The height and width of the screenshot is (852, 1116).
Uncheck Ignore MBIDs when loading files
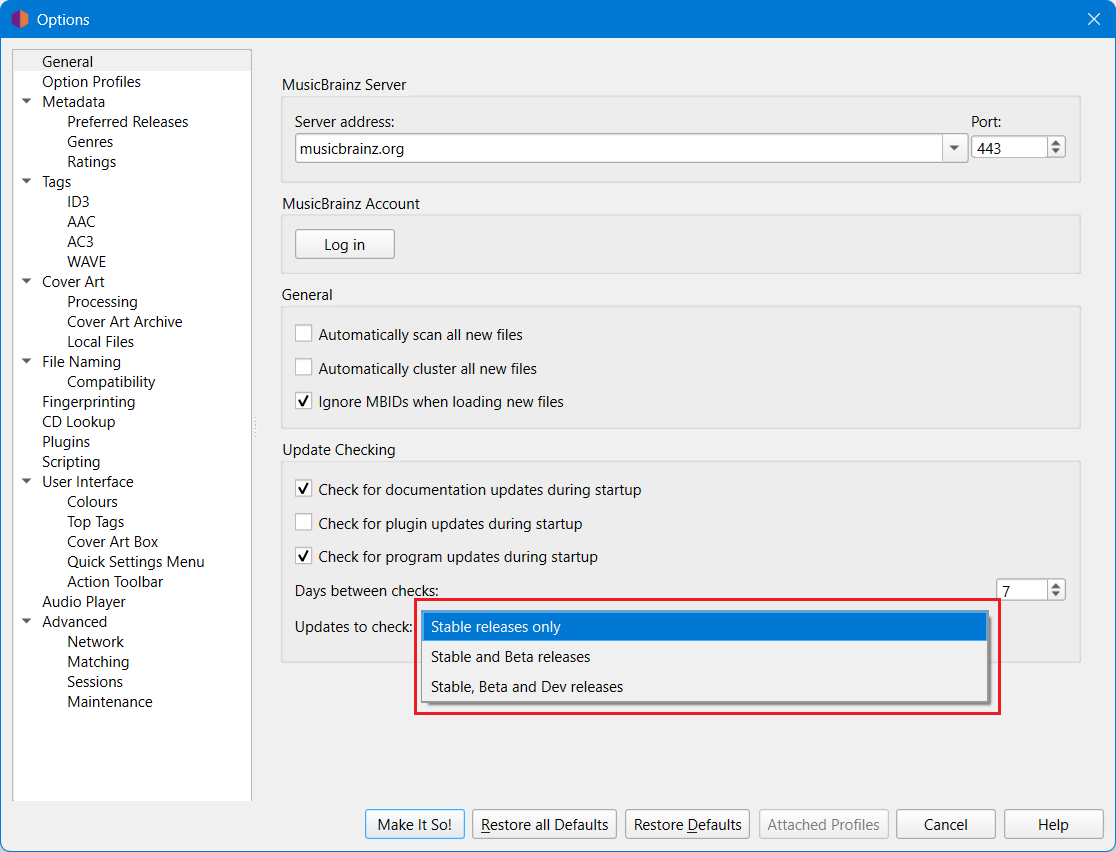click(x=304, y=401)
